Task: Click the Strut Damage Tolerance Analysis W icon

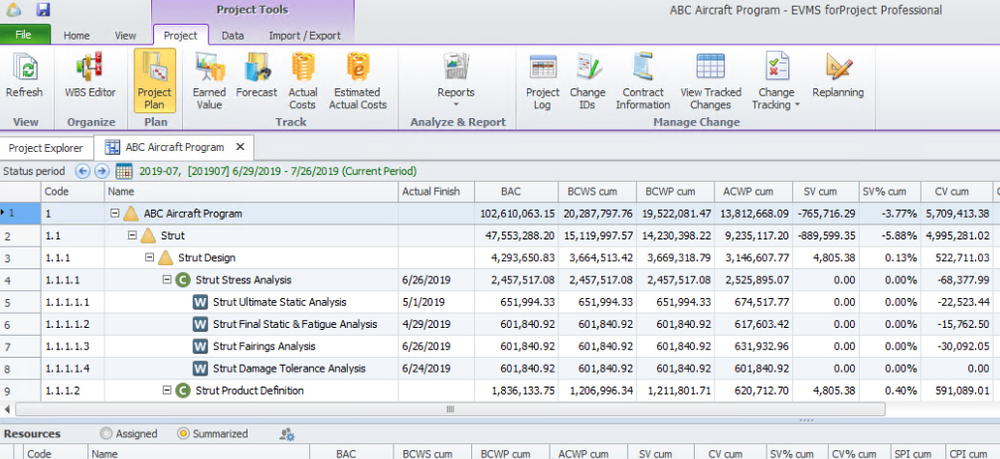Action: point(200,368)
